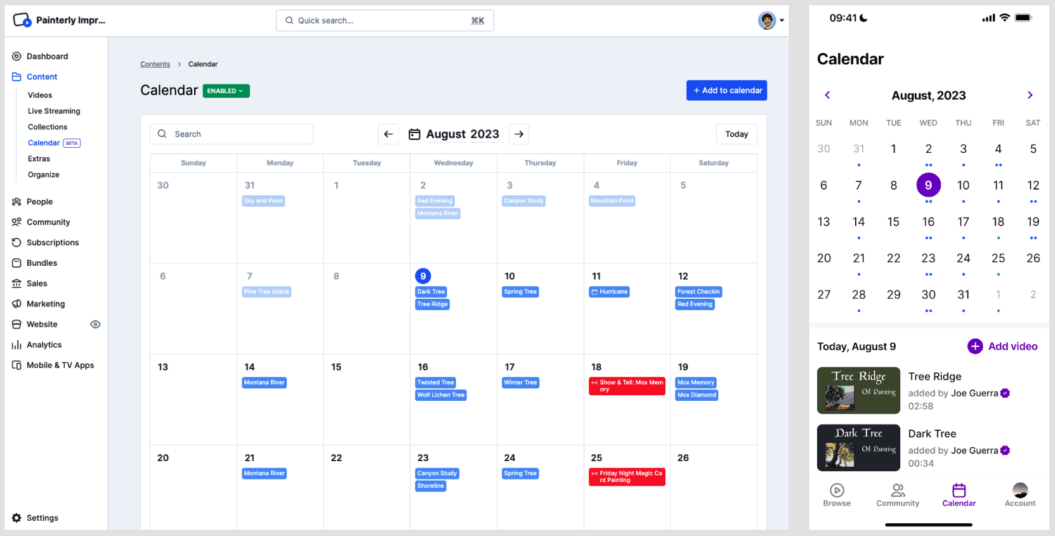Open the Twisted Tree event
Image resolution: width=1055 pixels, height=536 pixels.
[436, 383]
